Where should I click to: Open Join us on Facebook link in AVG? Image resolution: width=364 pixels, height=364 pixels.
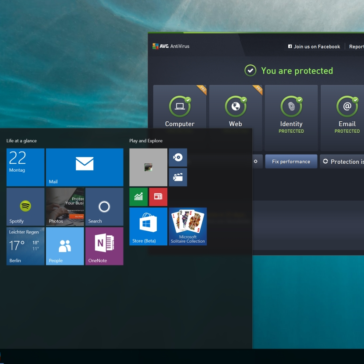[314, 47]
